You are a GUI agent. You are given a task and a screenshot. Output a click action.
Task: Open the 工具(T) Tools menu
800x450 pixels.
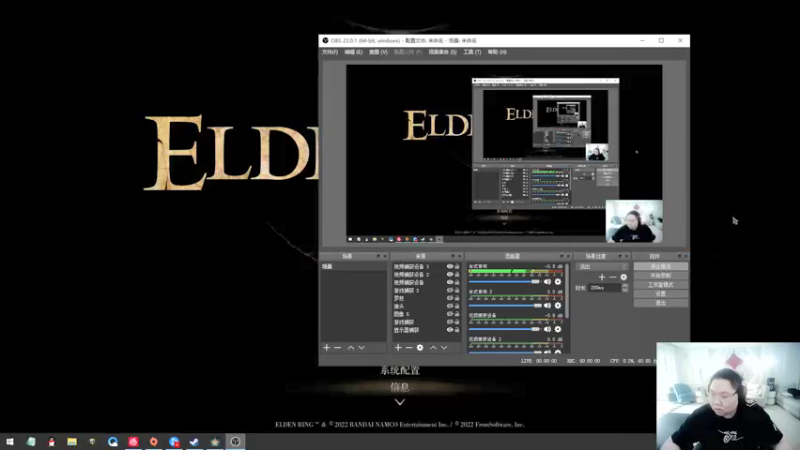472,52
